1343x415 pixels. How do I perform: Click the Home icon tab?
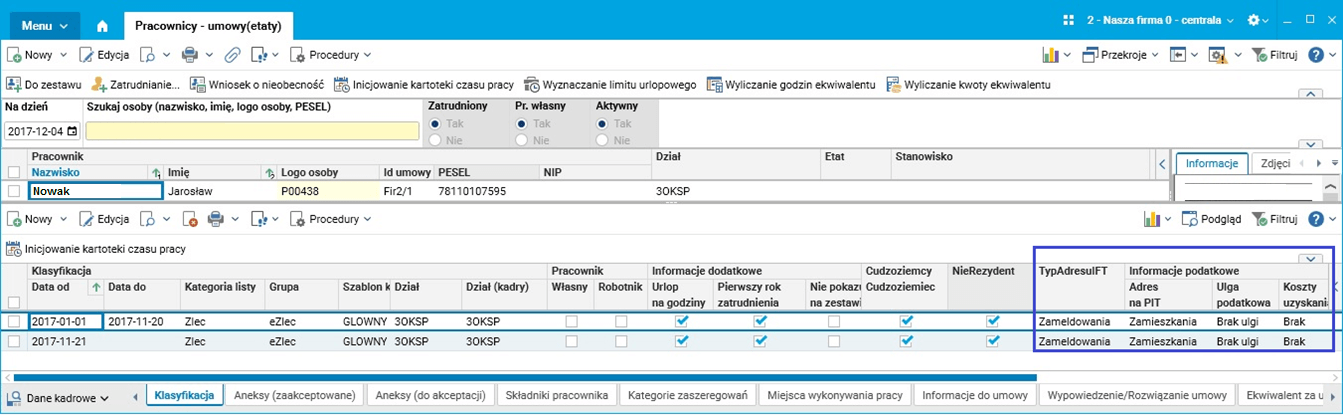tap(102, 25)
